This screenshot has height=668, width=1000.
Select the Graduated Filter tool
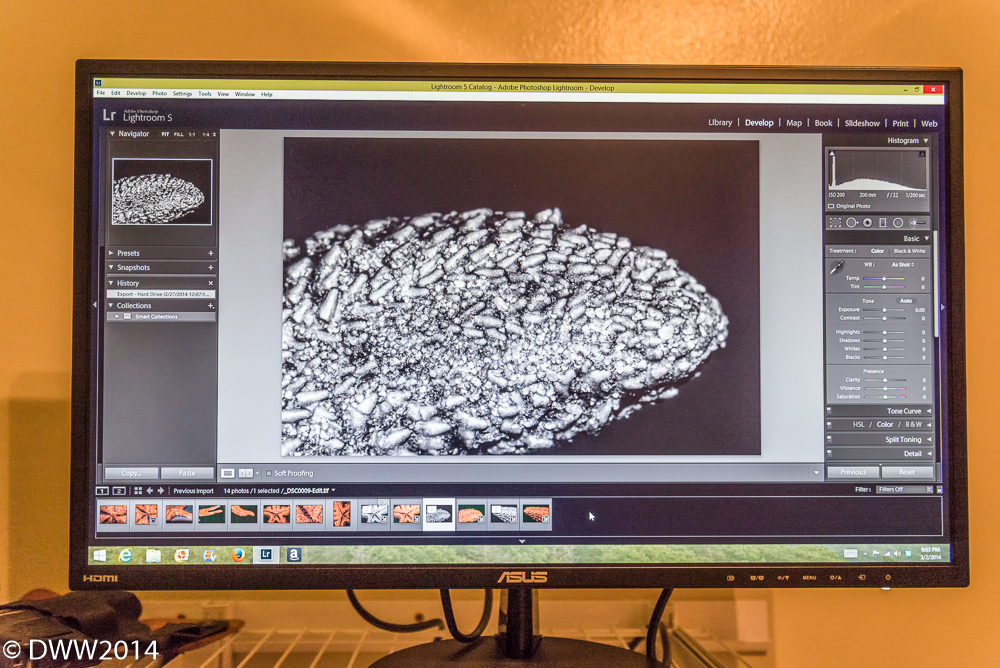(882, 222)
